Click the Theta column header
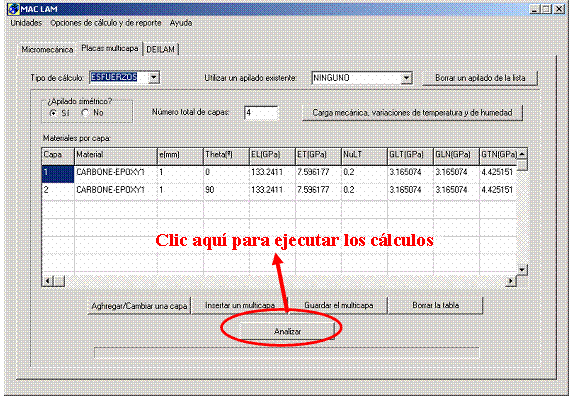The width and height of the screenshot is (576, 397). [226, 155]
